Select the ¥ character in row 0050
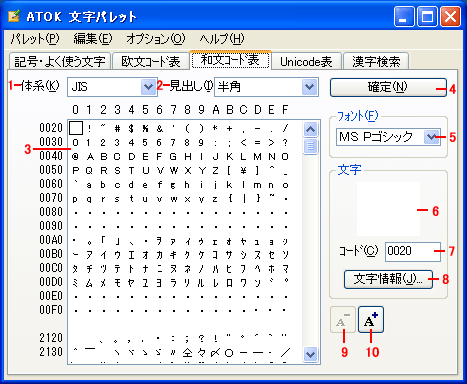467x384 pixels. (x=243, y=171)
